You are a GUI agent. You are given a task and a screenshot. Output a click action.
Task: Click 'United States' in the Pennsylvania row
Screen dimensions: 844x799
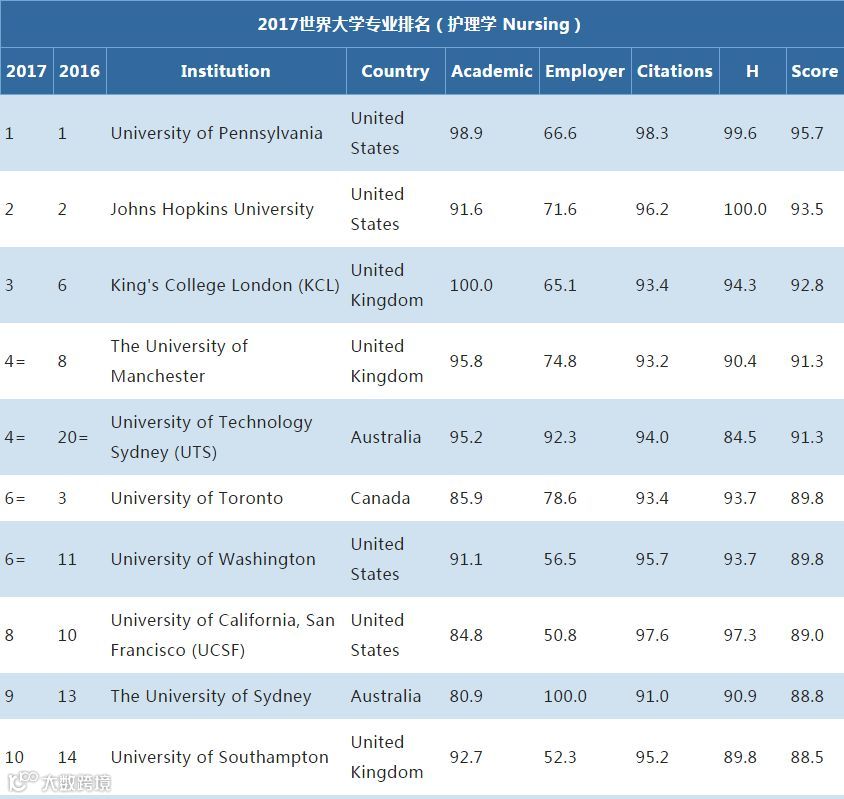pyautogui.click(x=377, y=133)
